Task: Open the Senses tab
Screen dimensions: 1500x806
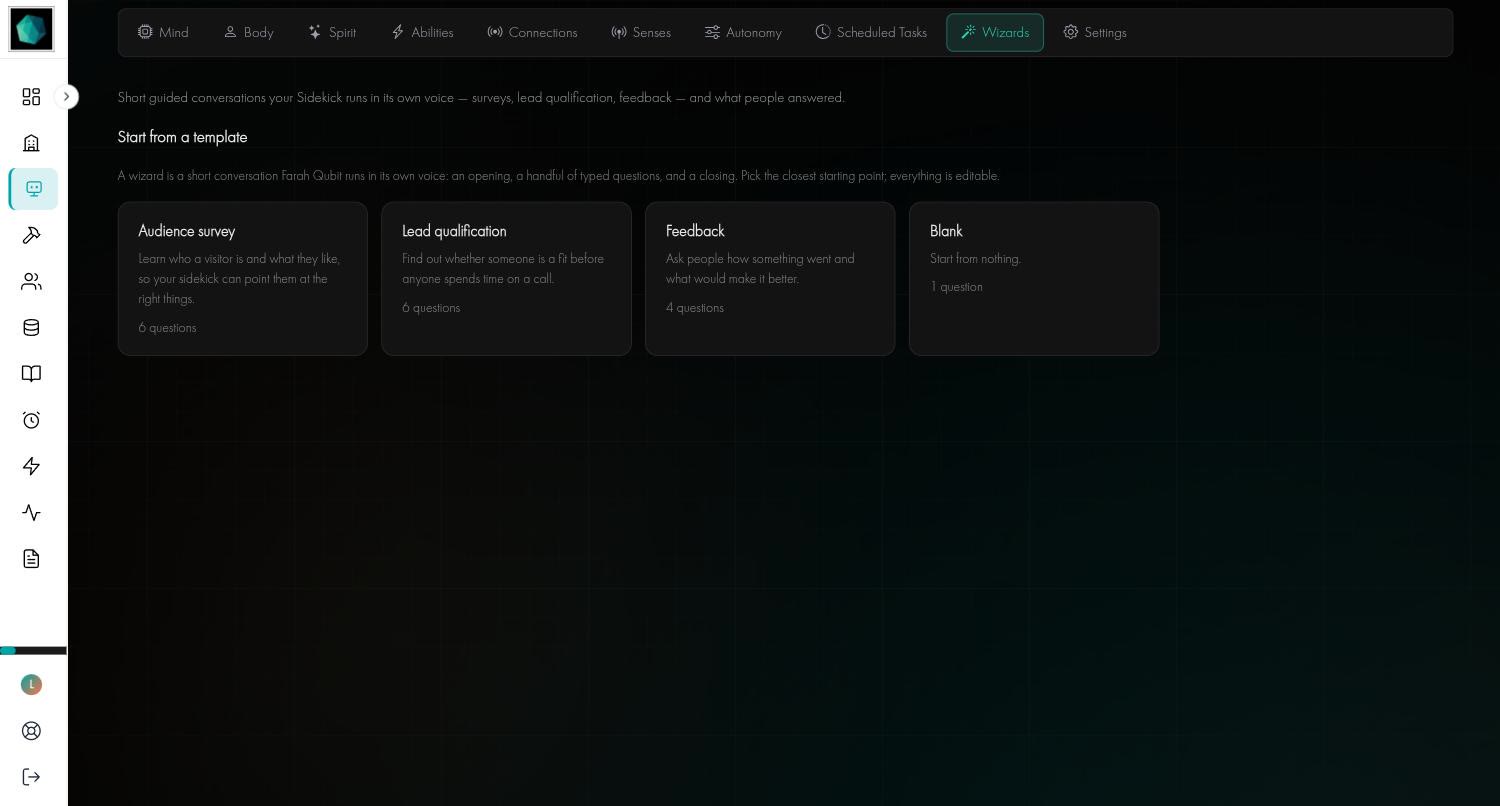Action: tap(641, 33)
